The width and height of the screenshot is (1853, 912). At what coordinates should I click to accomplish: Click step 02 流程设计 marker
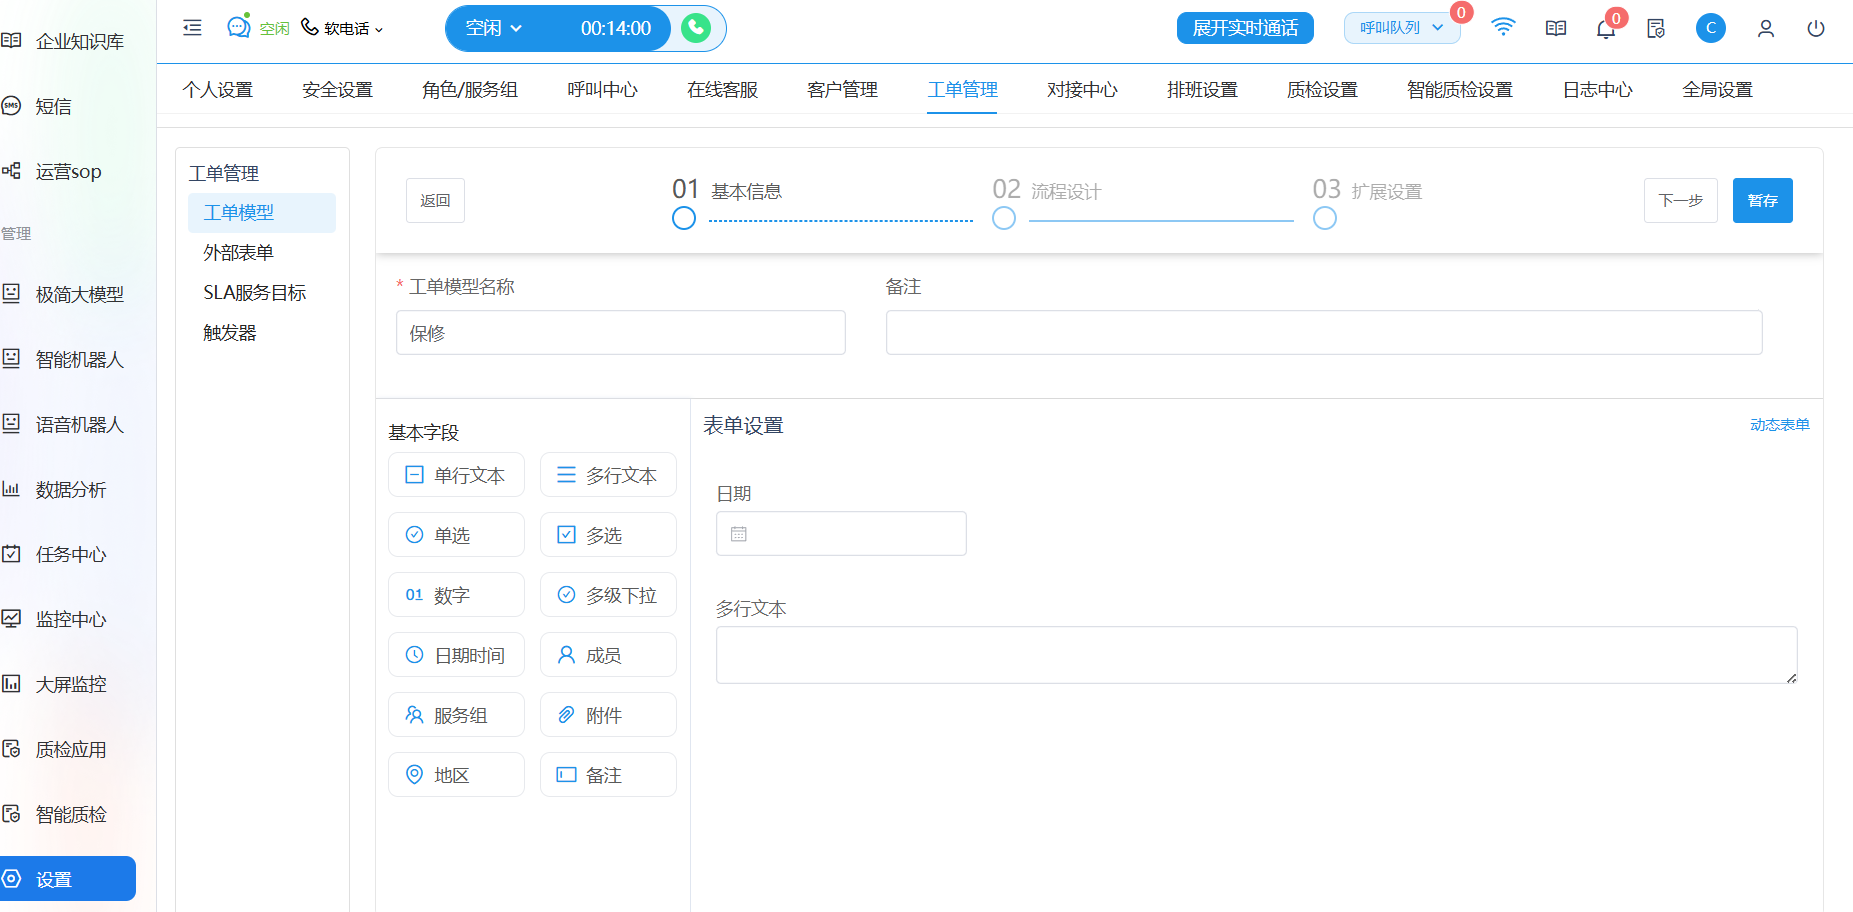click(1004, 218)
